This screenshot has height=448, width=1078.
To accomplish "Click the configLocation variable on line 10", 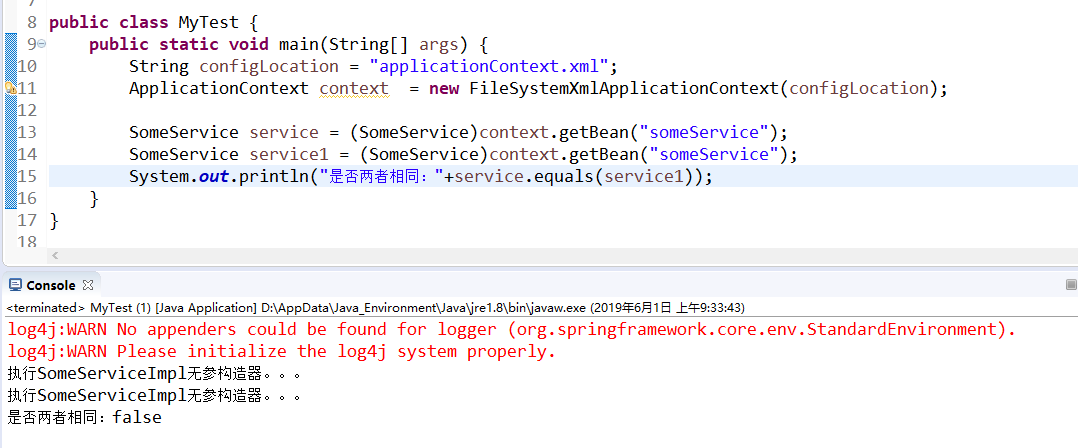I will click(x=269, y=67).
